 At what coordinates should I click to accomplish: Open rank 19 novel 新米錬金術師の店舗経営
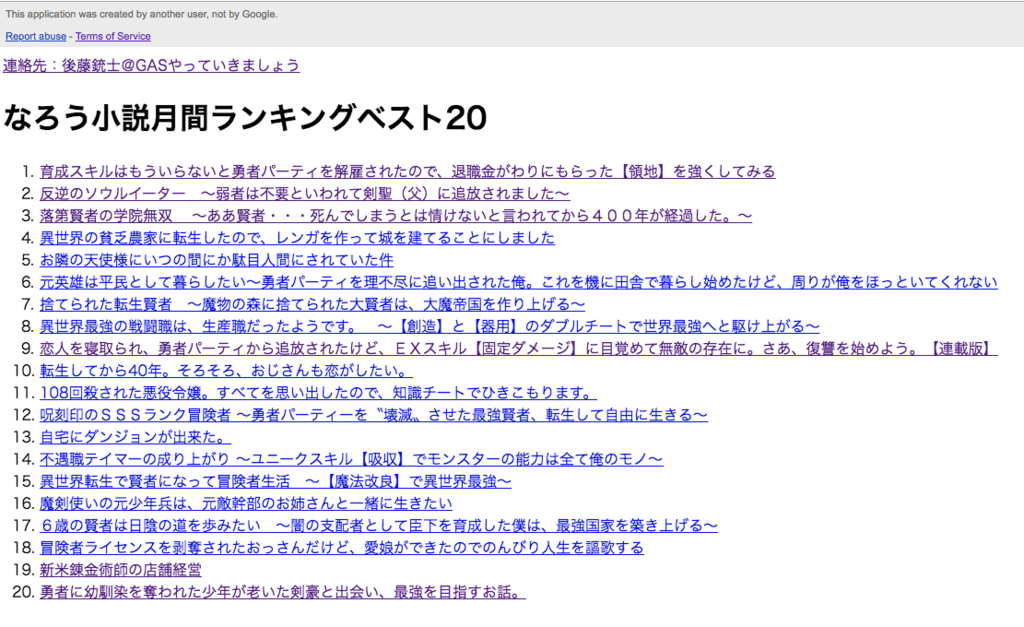[120, 570]
